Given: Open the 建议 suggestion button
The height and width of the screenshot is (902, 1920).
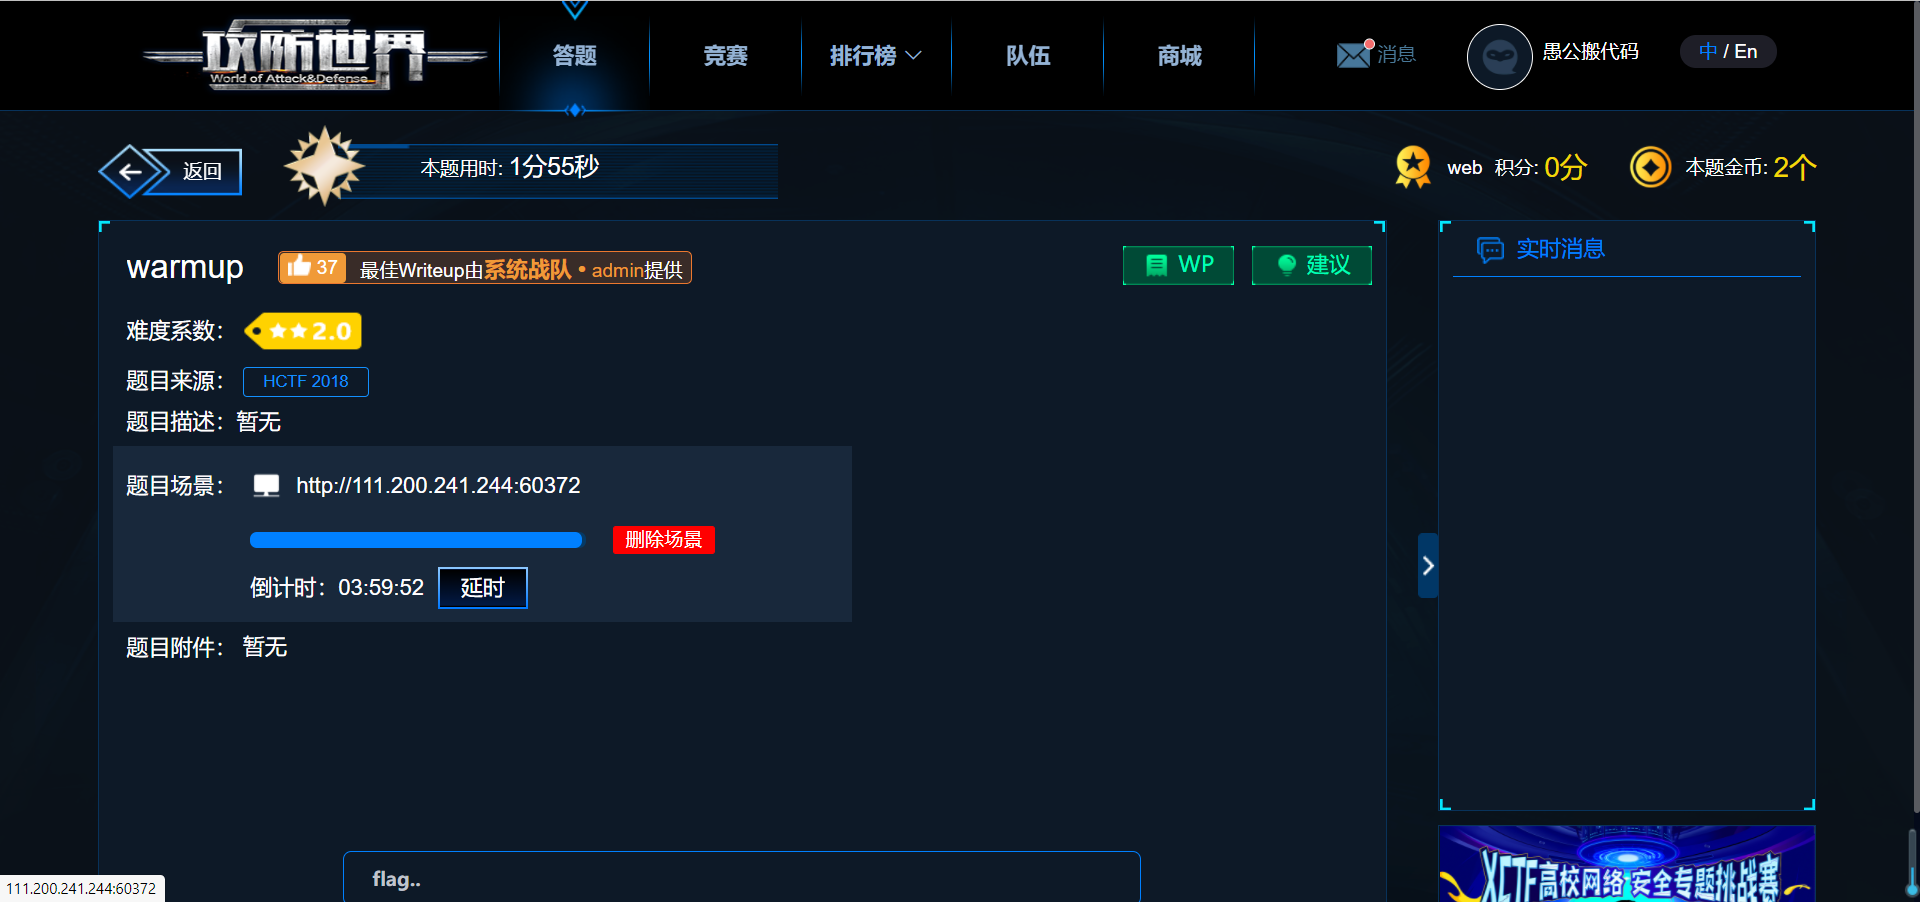Looking at the screenshot, I should coord(1312,265).
